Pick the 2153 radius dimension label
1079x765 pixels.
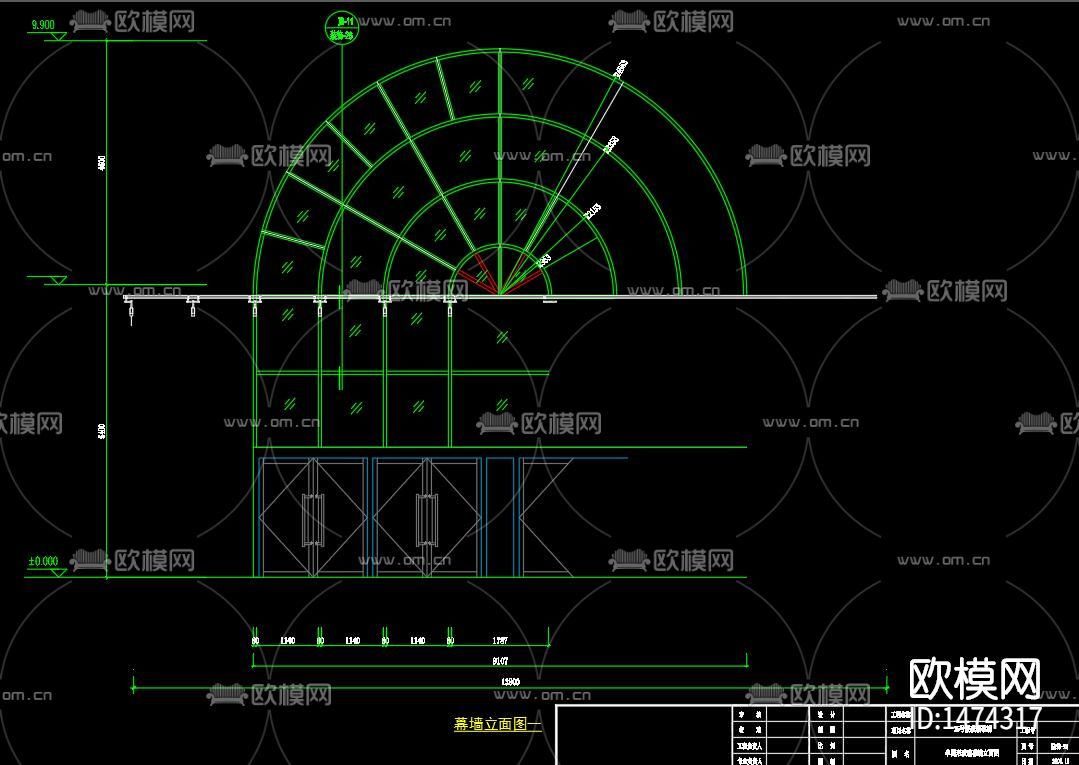[x=592, y=211]
